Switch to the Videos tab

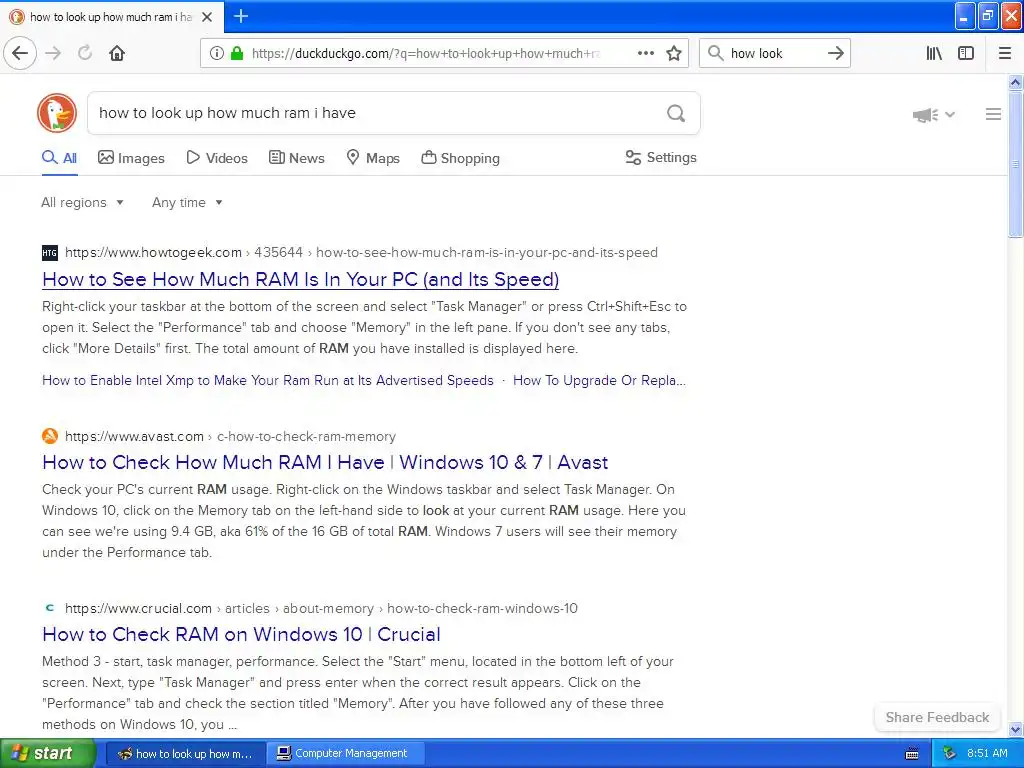coord(217,158)
